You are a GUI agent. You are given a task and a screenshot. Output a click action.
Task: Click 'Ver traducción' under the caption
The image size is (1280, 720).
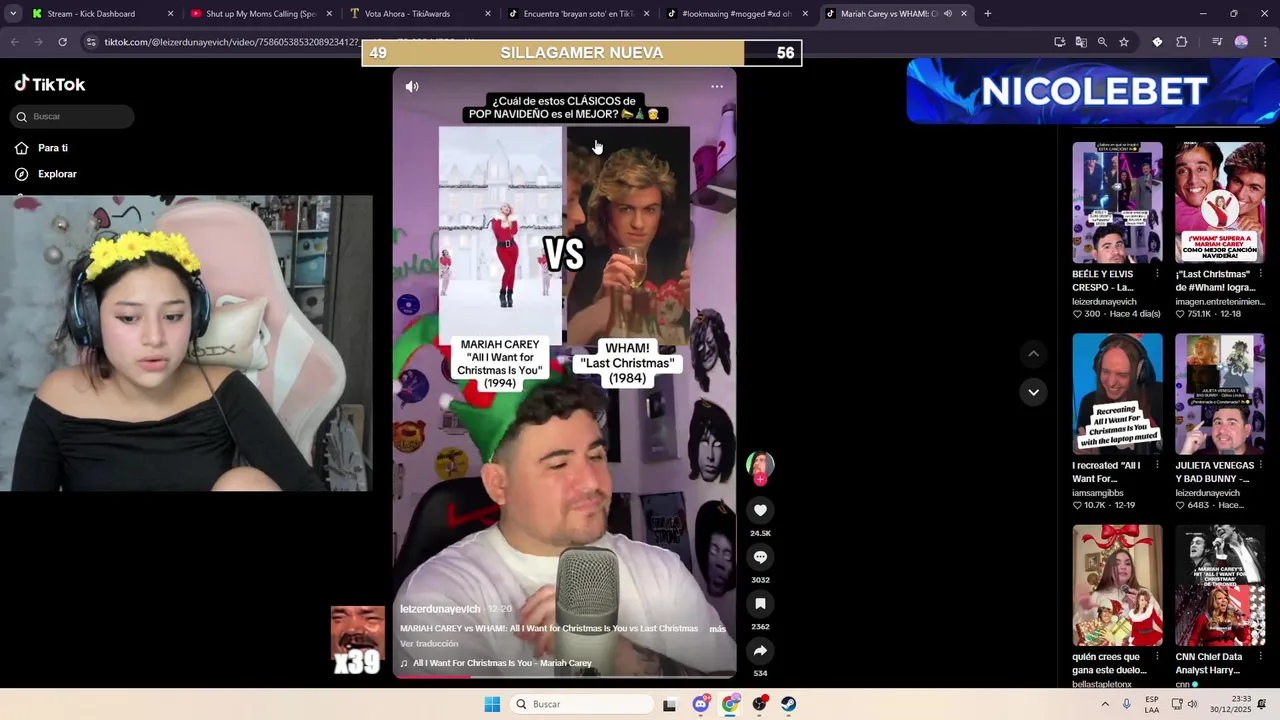click(429, 644)
